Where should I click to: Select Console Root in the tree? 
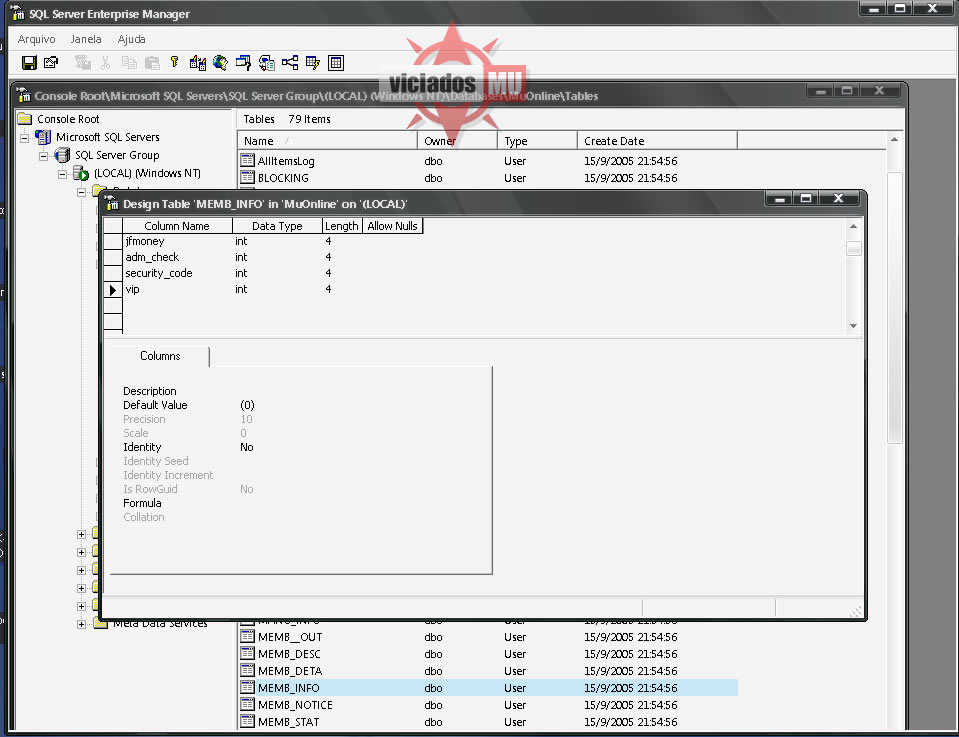coord(68,119)
